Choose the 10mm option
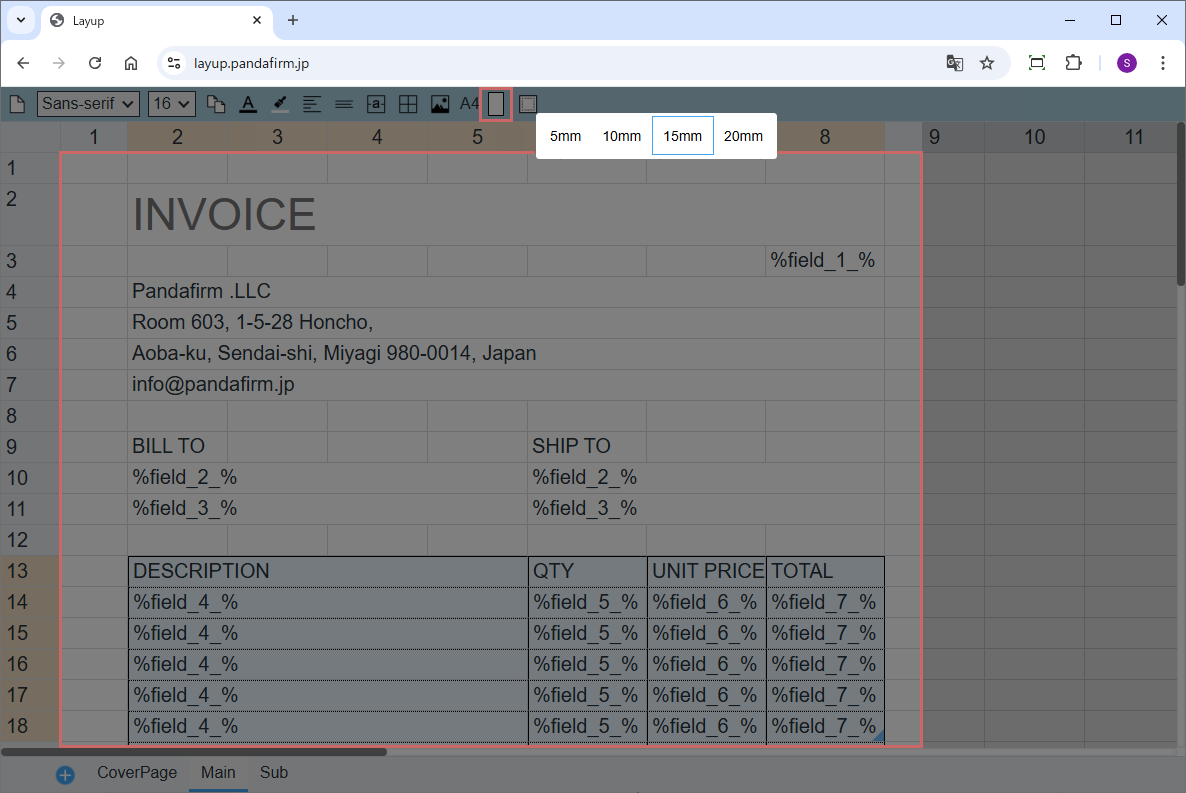This screenshot has width=1186, height=793. (x=621, y=136)
